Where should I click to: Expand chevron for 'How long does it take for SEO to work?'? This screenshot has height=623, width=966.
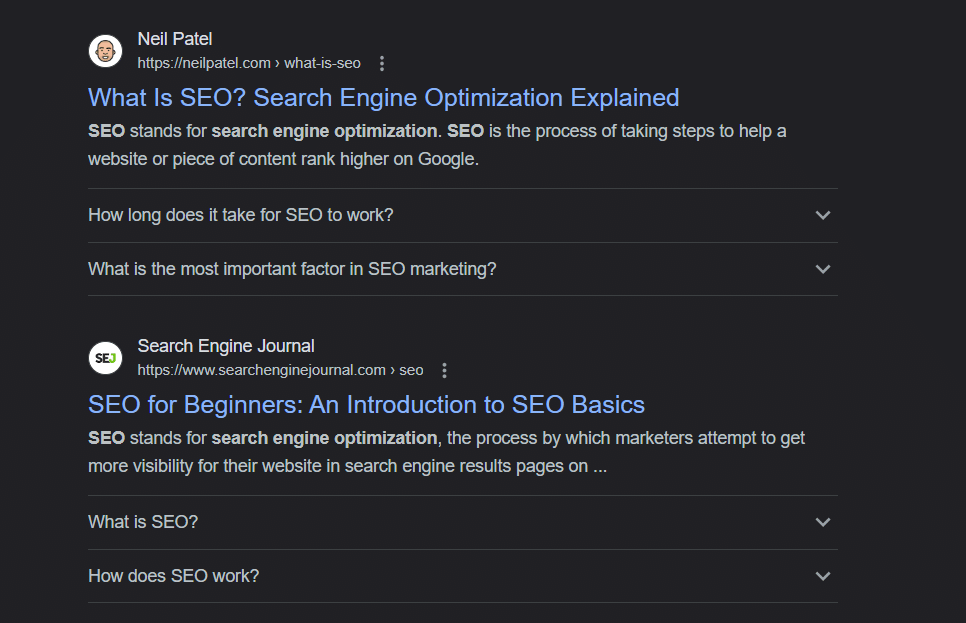pyautogui.click(x=822, y=215)
